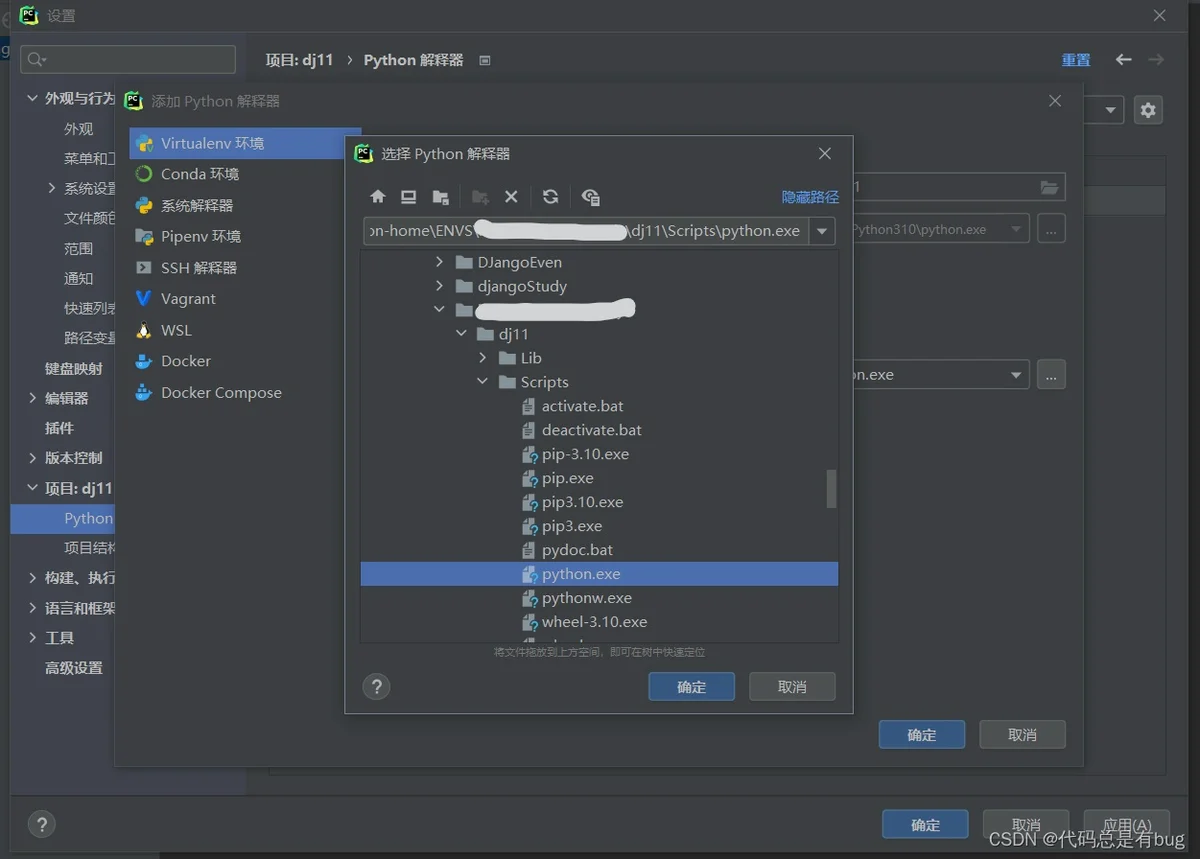Cancel the 选择 Python 解释器 file chooser
This screenshot has width=1200, height=859.
coord(792,687)
